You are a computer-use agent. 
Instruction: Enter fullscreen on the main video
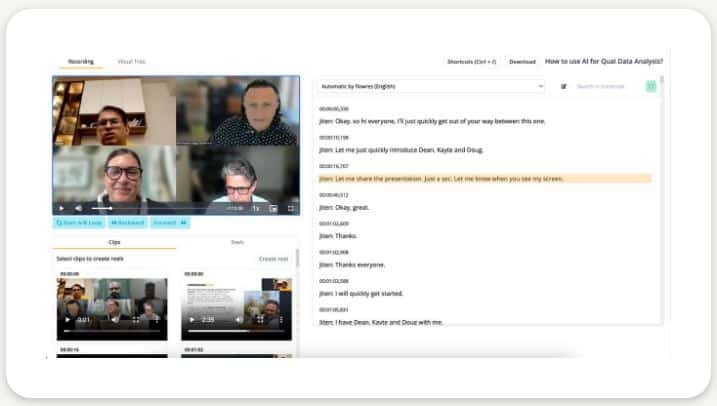point(291,208)
